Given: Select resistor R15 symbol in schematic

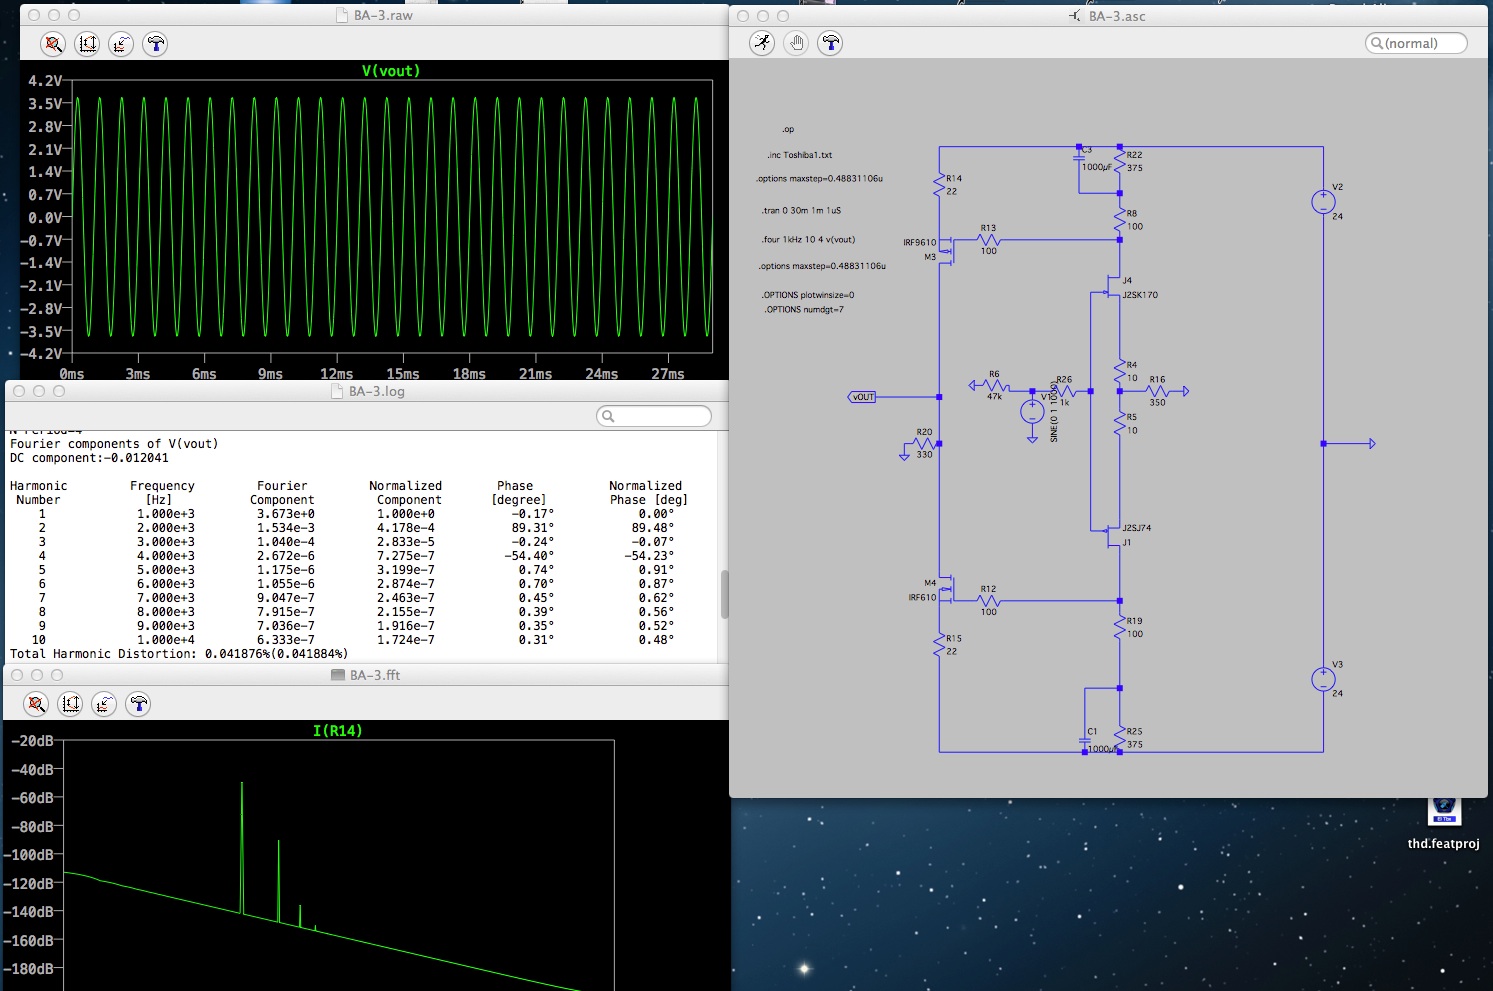Looking at the screenshot, I should pos(939,645).
